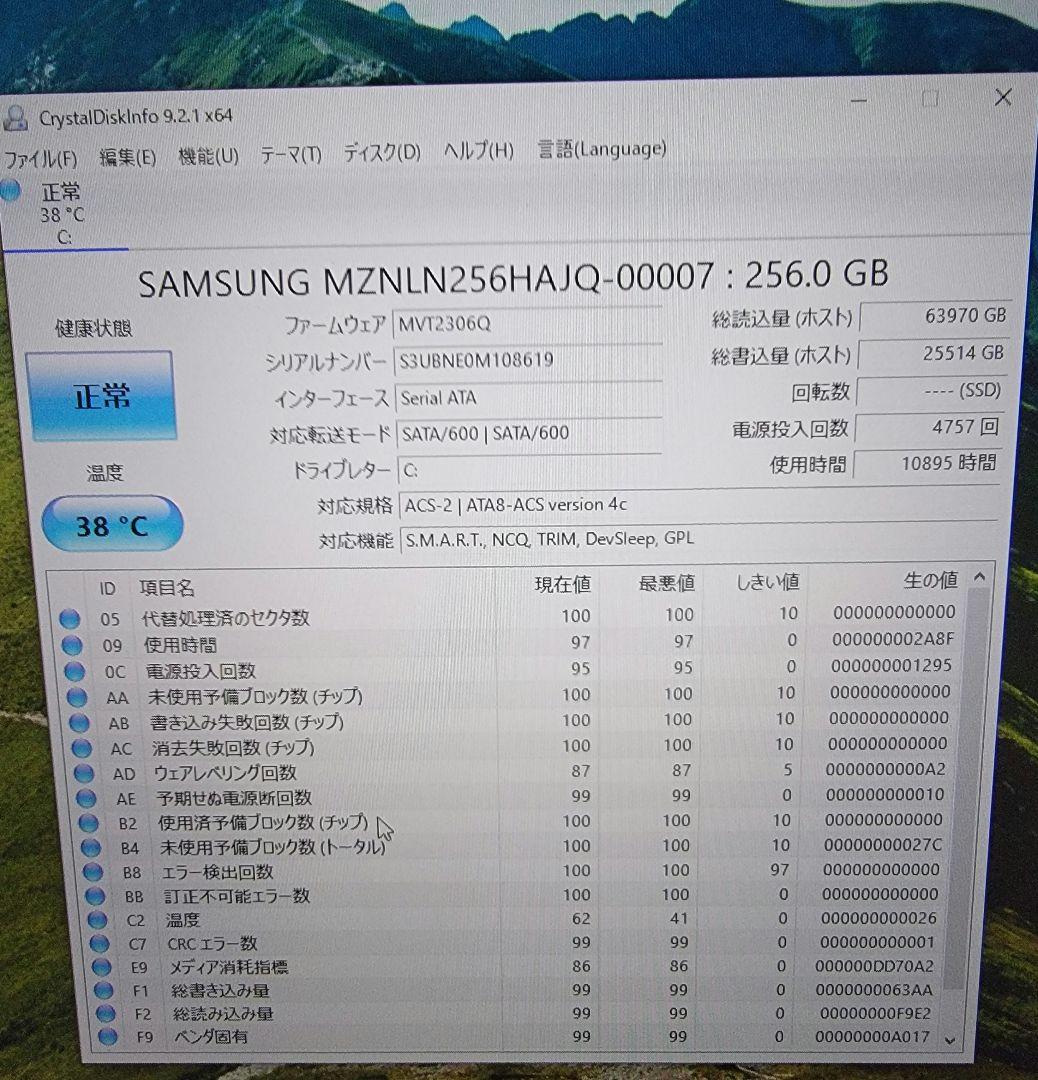The image size is (1038, 1080).
Task: Click the status icon for attribute F1
Action: pos(104,990)
